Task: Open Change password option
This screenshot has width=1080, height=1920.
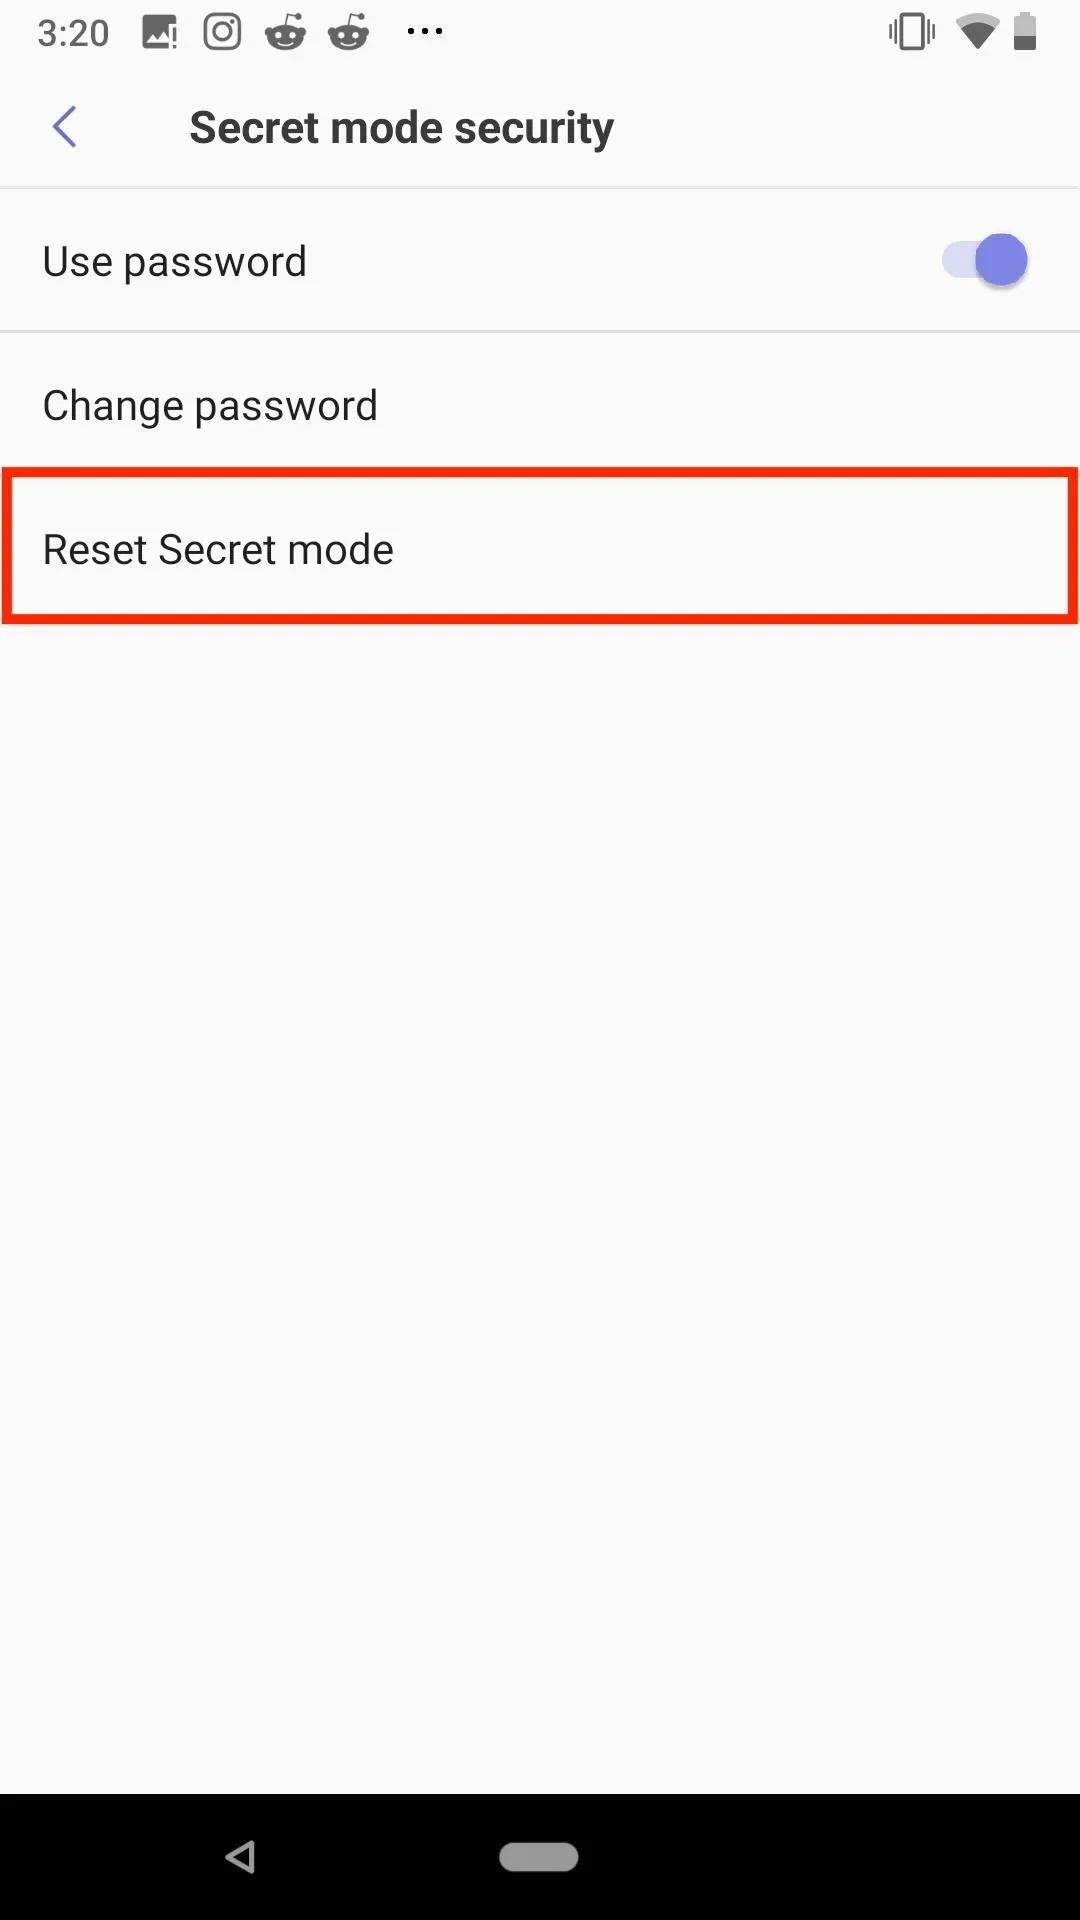Action: pos(540,405)
